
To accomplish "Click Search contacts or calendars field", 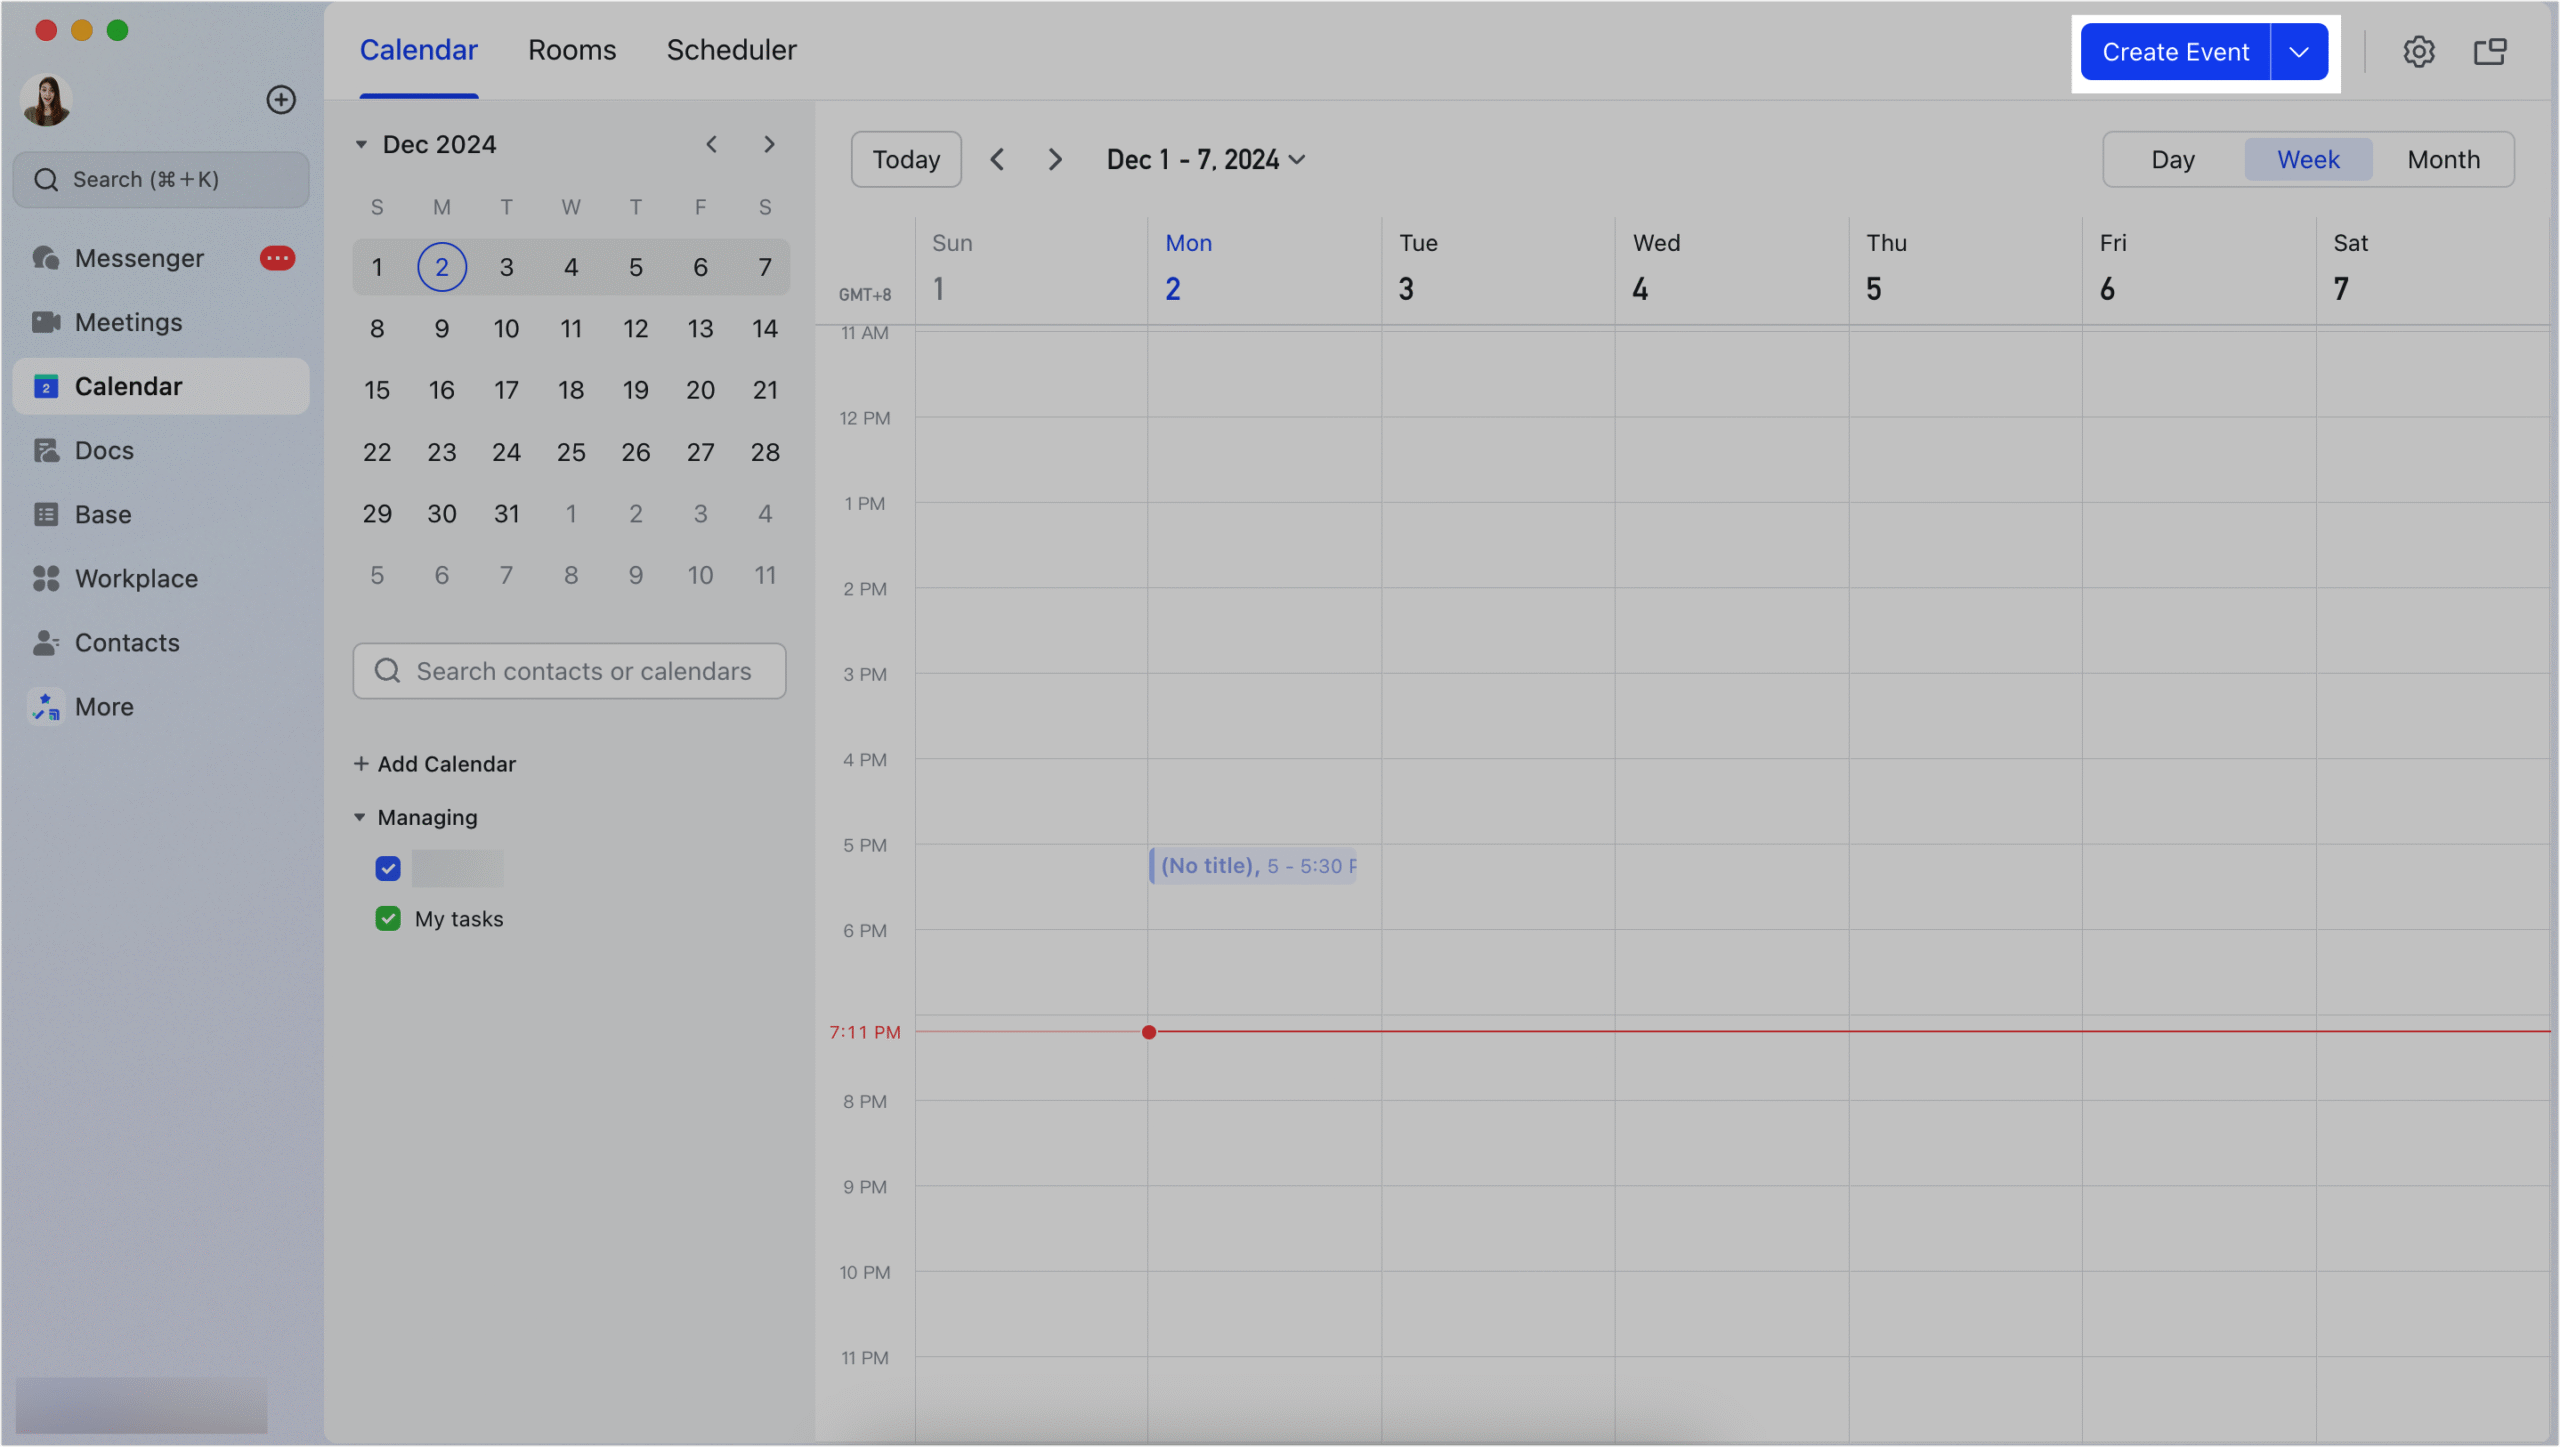I will pyautogui.click(x=569, y=671).
